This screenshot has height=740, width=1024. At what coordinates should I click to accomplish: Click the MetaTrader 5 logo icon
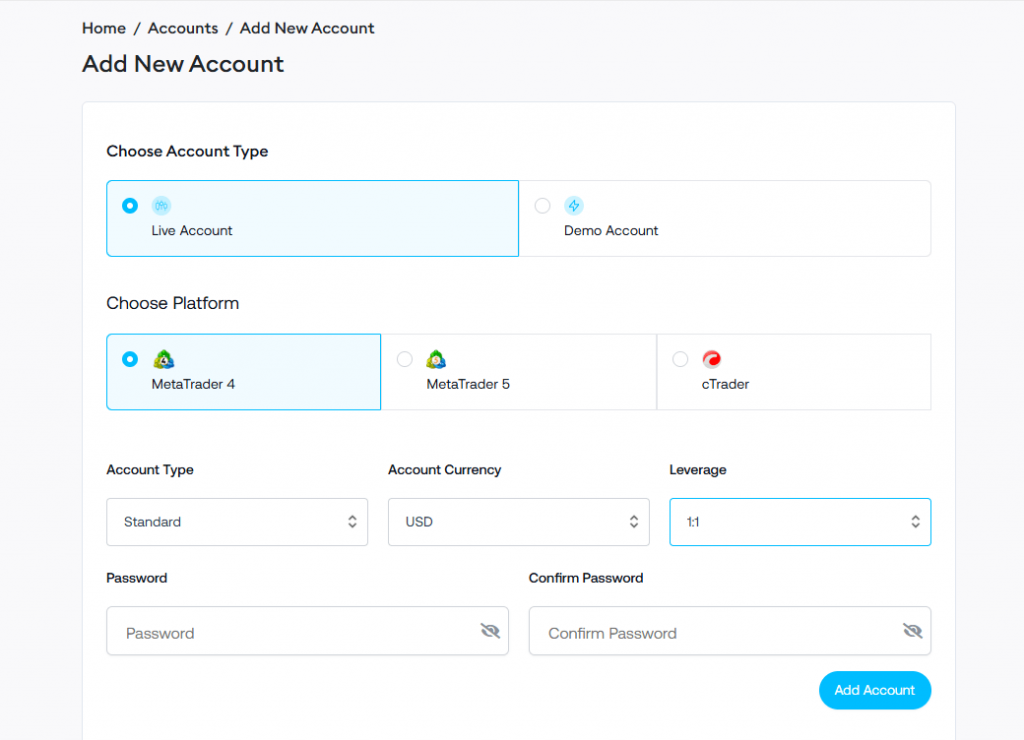[x=436, y=359]
